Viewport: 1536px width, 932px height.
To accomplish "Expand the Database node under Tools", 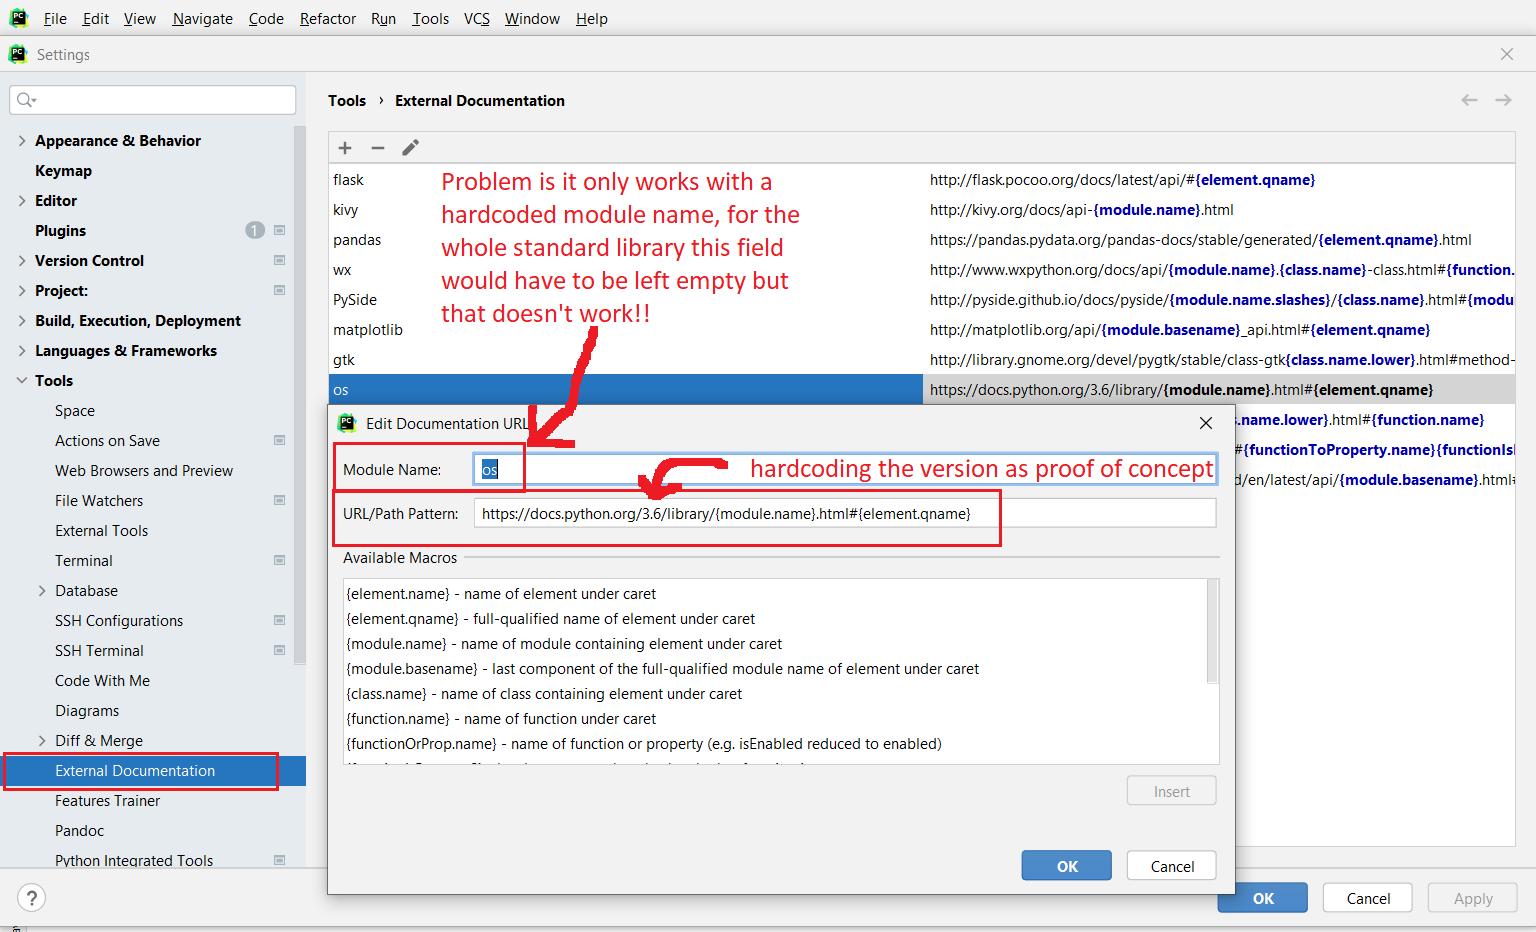I will pyautogui.click(x=42, y=591).
